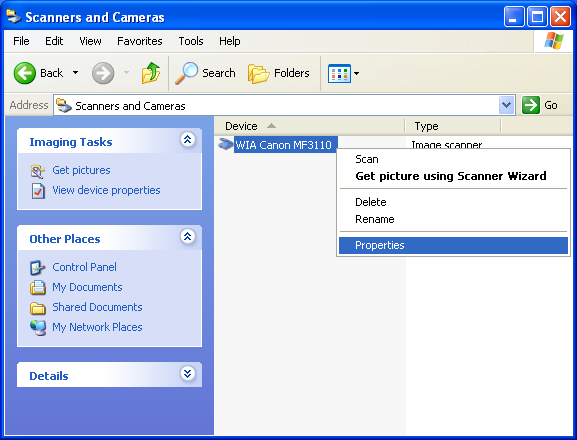Open the Address bar dropdown
Image resolution: width=577 pixels, height=440 pixels.
point(506,105)
